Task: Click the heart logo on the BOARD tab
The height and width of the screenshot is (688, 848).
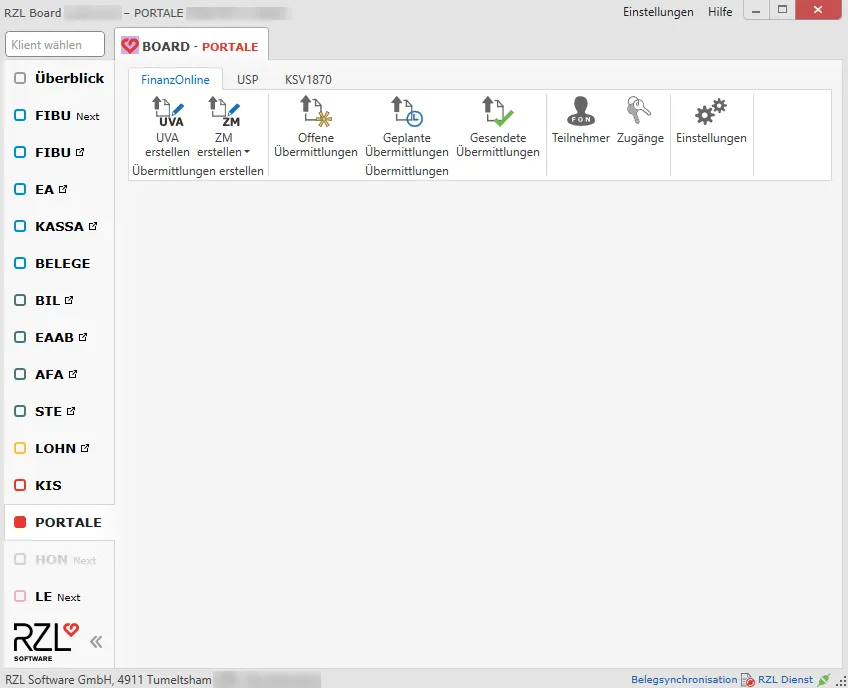Action: (x=130, y=46)
